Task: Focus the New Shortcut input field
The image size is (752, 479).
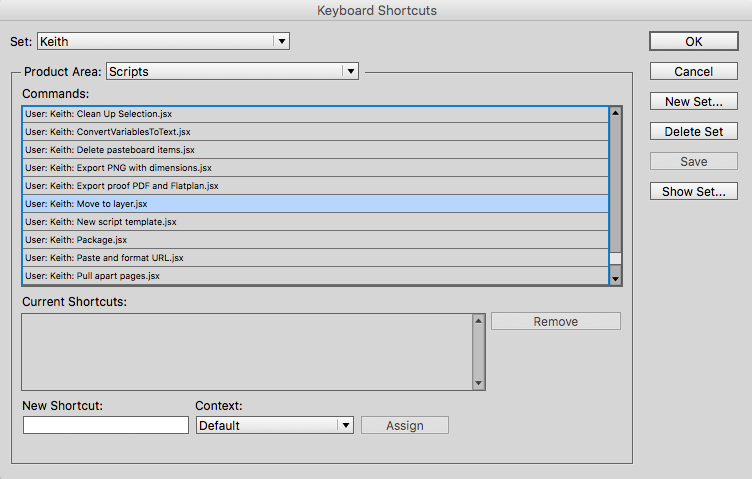Action: (x=106, y=425)
